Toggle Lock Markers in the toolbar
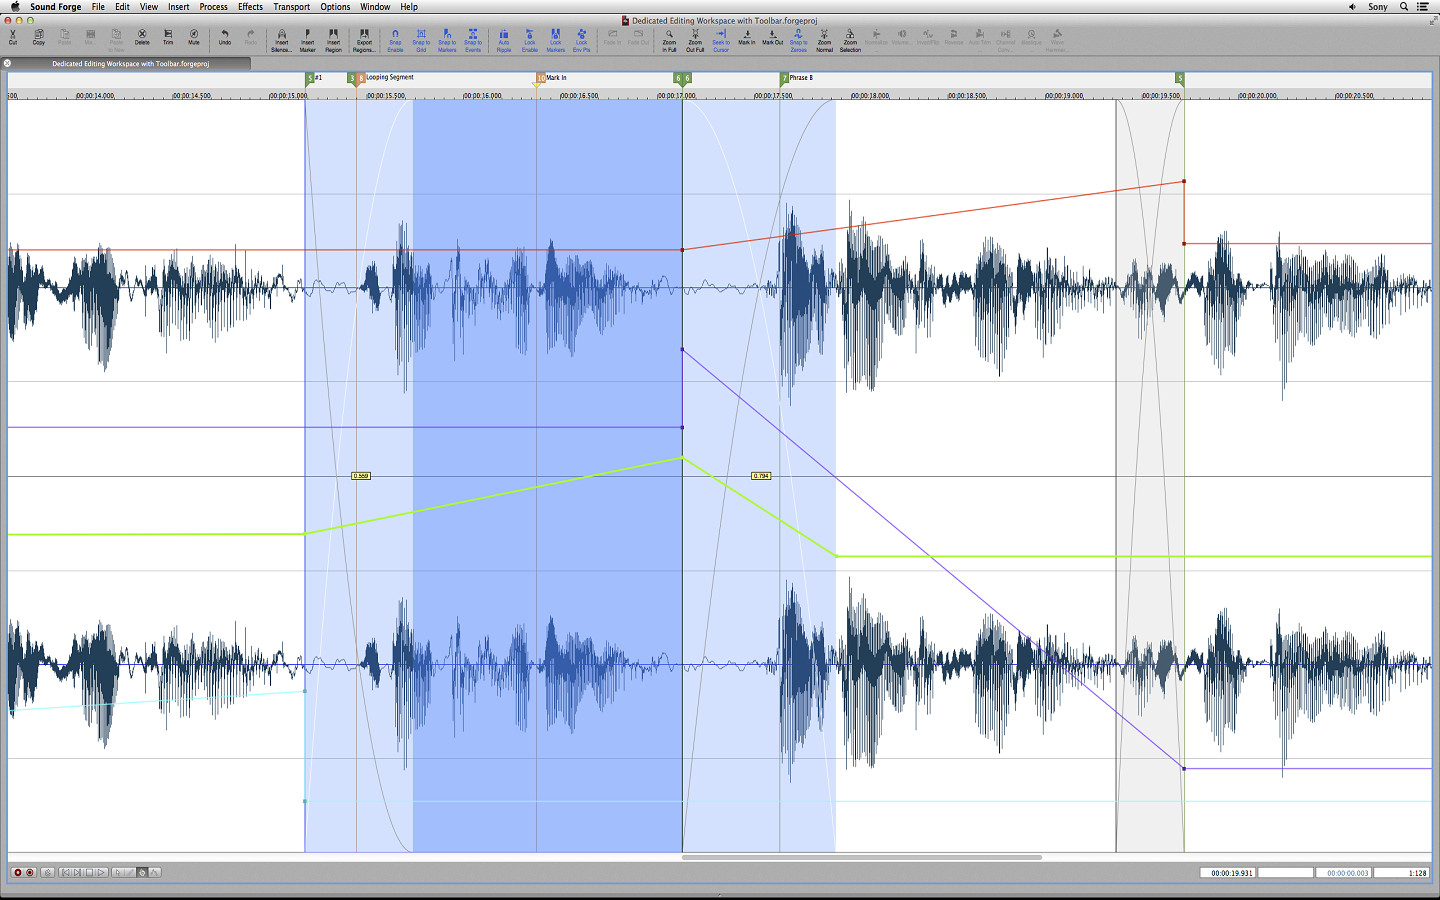 pos(555,38)
